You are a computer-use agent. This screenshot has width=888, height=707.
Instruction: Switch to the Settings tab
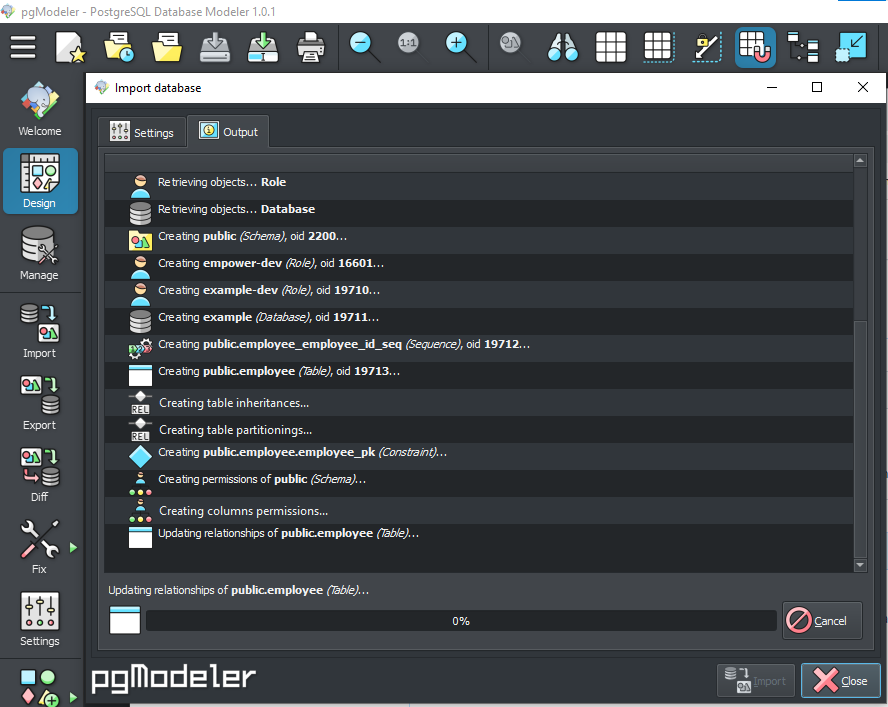coord(141,131)
